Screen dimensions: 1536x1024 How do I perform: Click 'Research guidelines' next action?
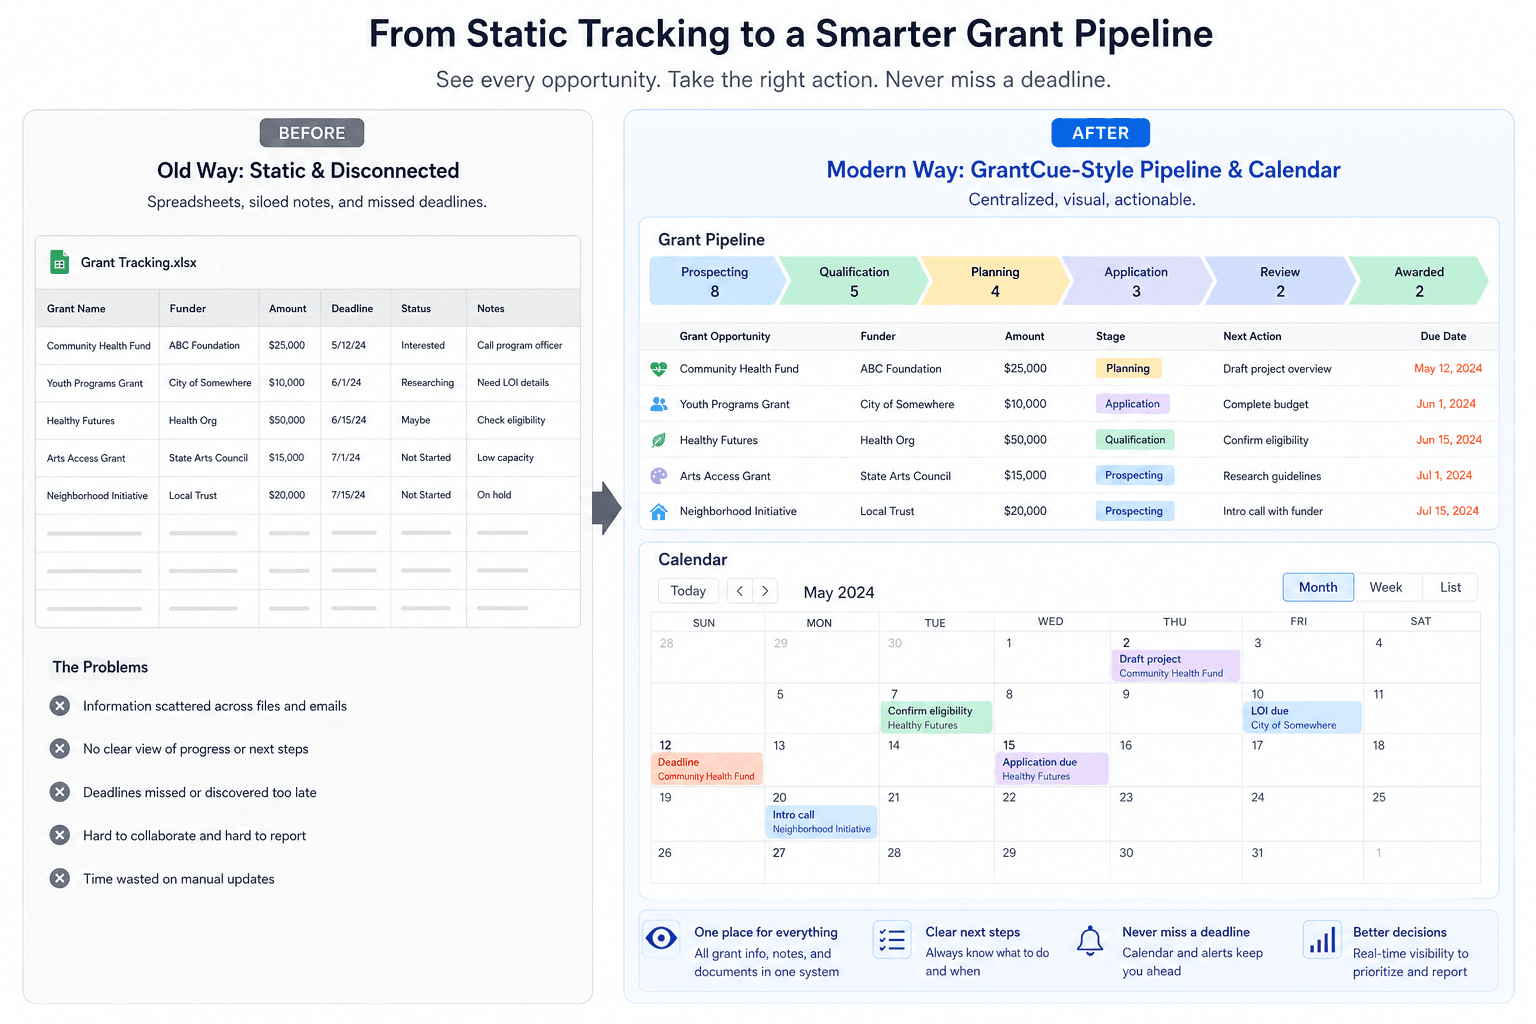point(1272,476)
